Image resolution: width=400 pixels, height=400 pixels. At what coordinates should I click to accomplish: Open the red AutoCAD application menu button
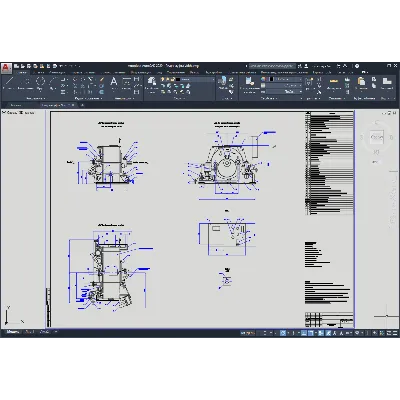[x=6, y=68]
